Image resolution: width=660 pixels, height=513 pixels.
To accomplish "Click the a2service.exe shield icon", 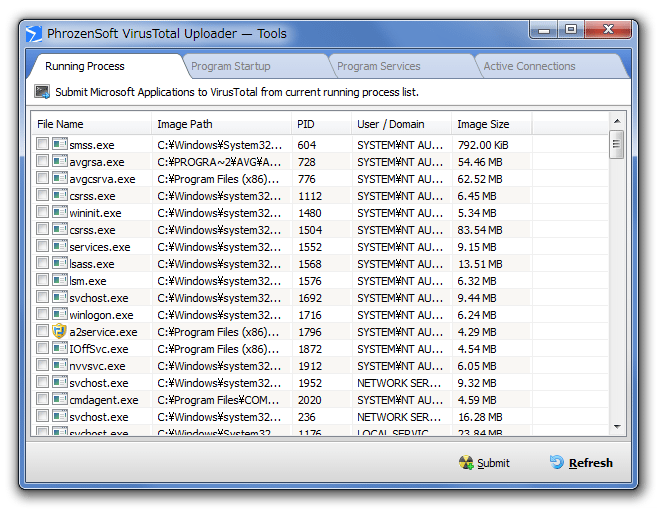I will point(60,331).
